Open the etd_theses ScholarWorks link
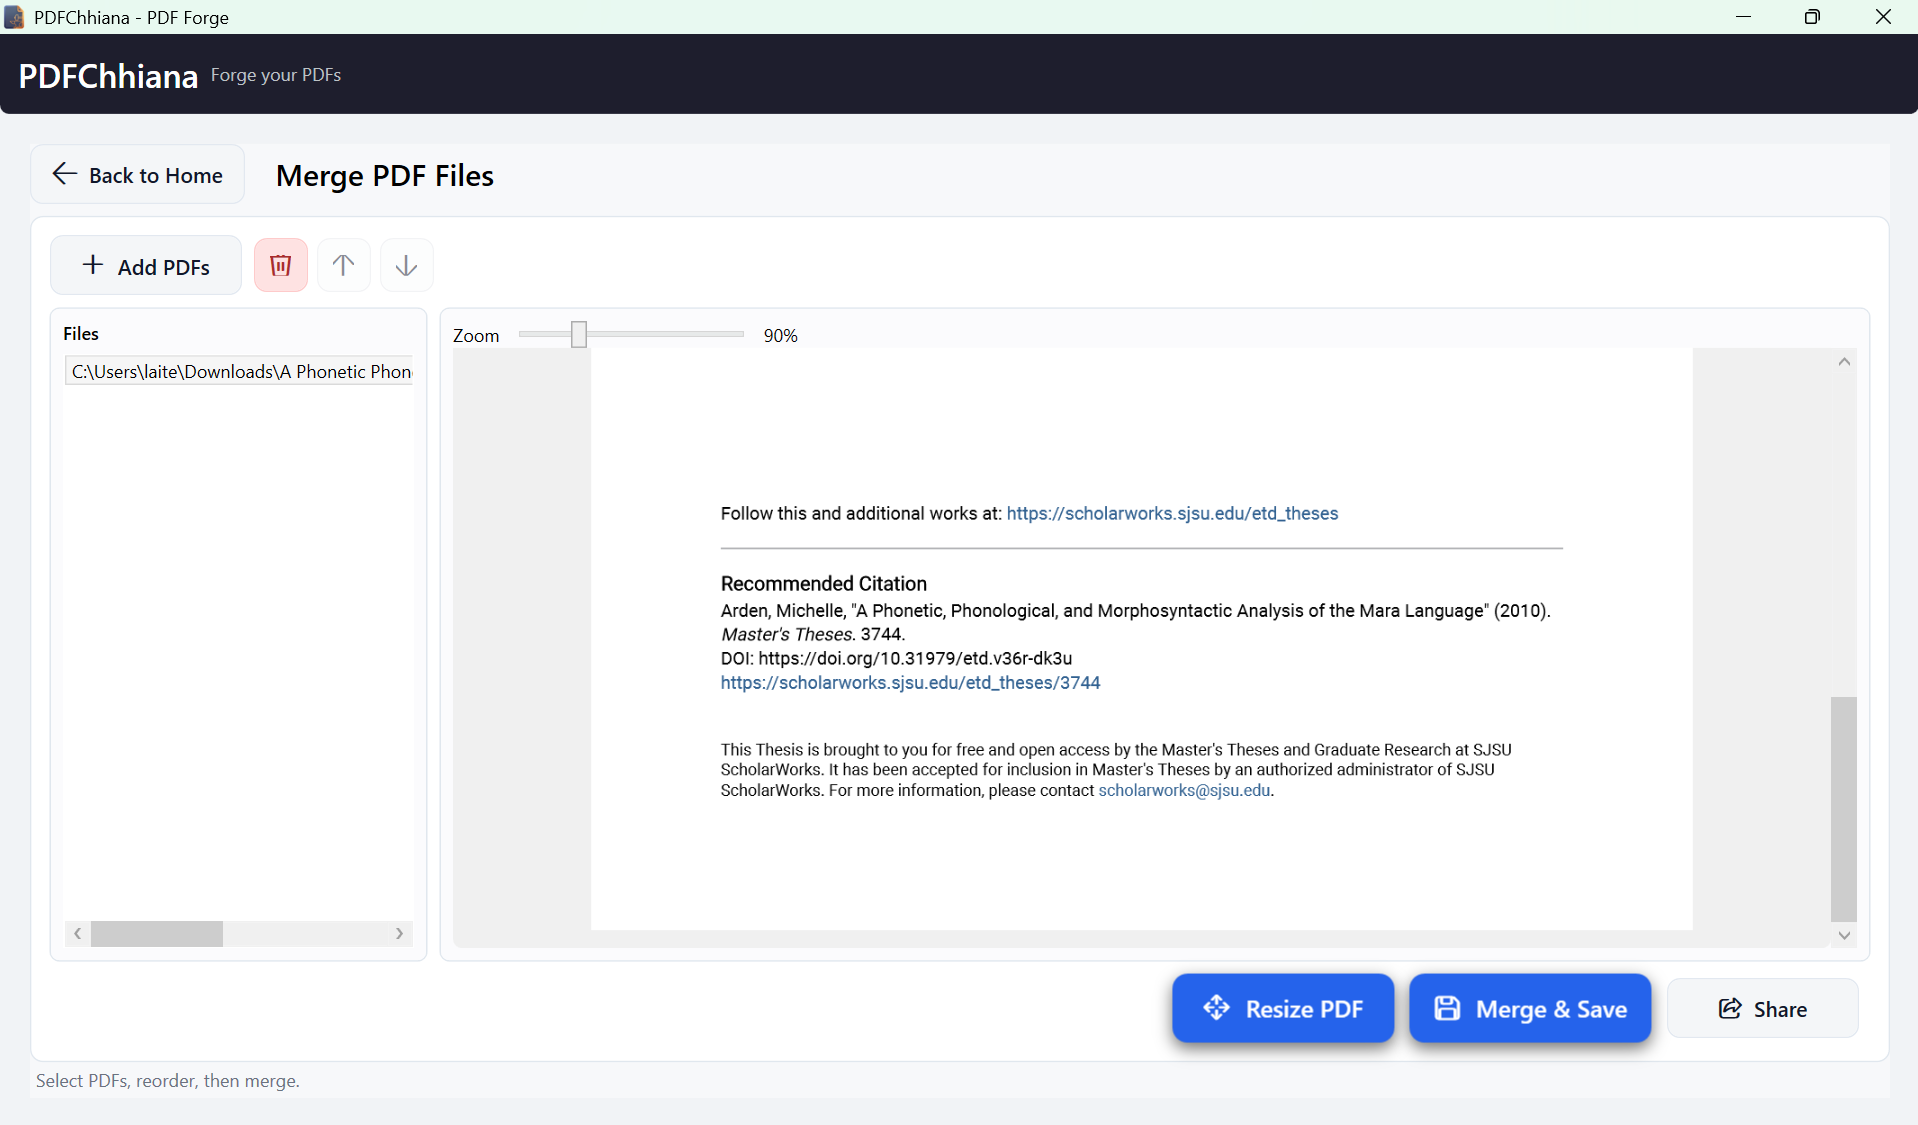The image size is (1918, 1125). tap(1172, 513)
